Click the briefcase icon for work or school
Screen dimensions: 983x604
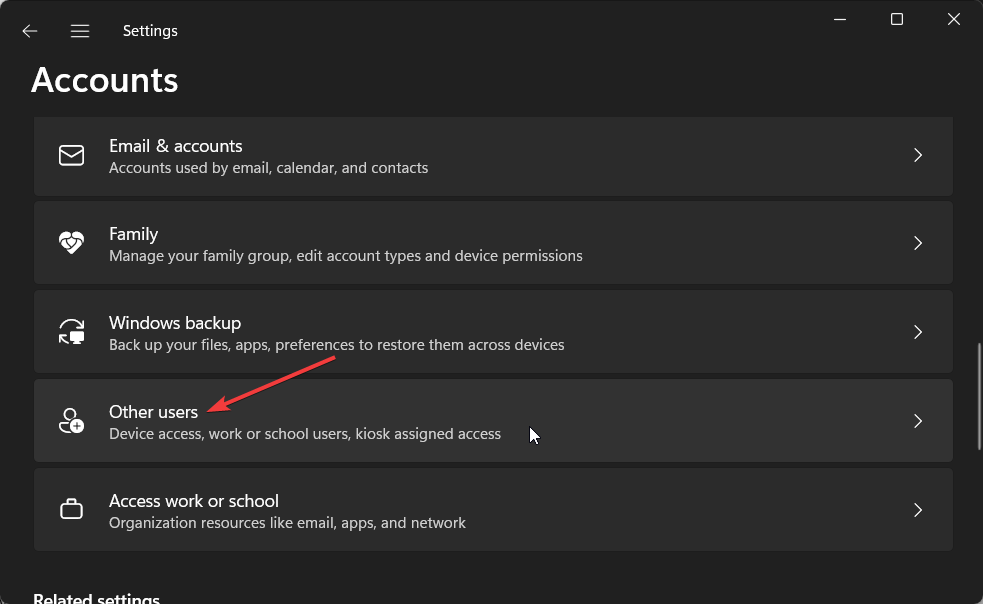71,509
